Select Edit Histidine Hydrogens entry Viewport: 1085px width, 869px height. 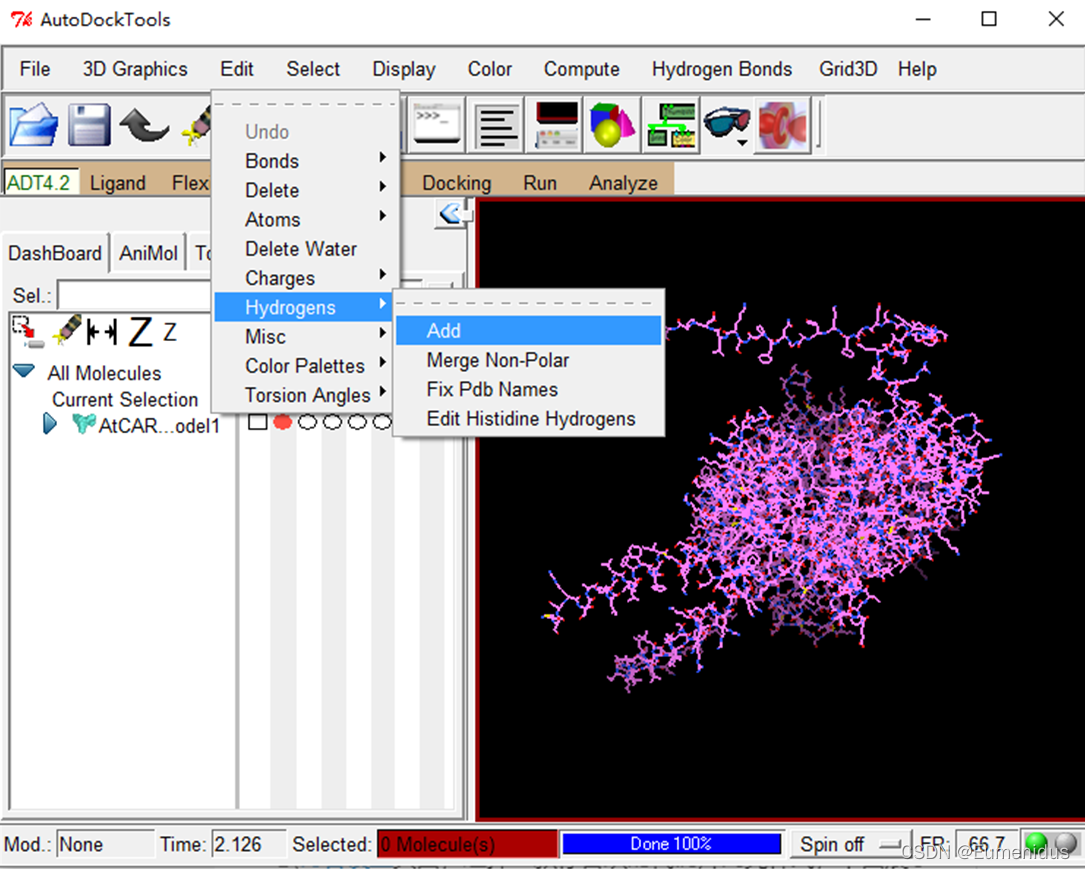(529, 419)
